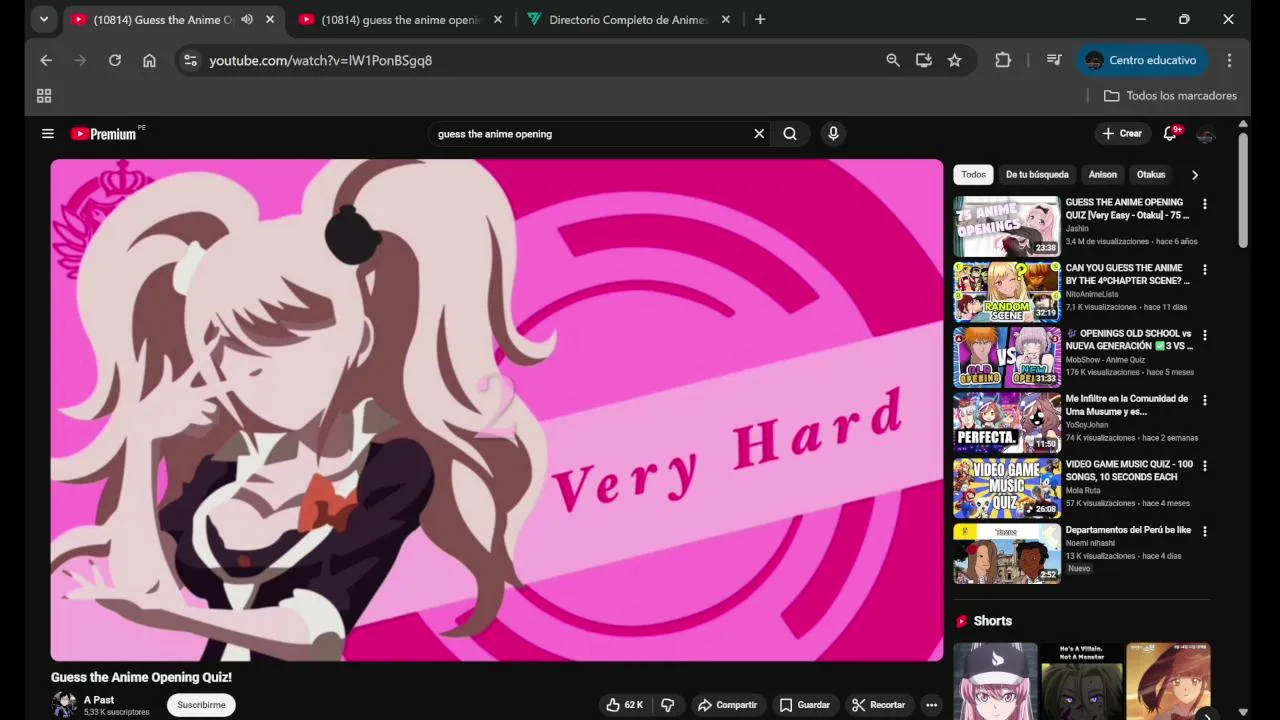Open options for 4th chapter scene video
The height and width of the screenshot is (720, 1280).
(x=1204, y=270)
